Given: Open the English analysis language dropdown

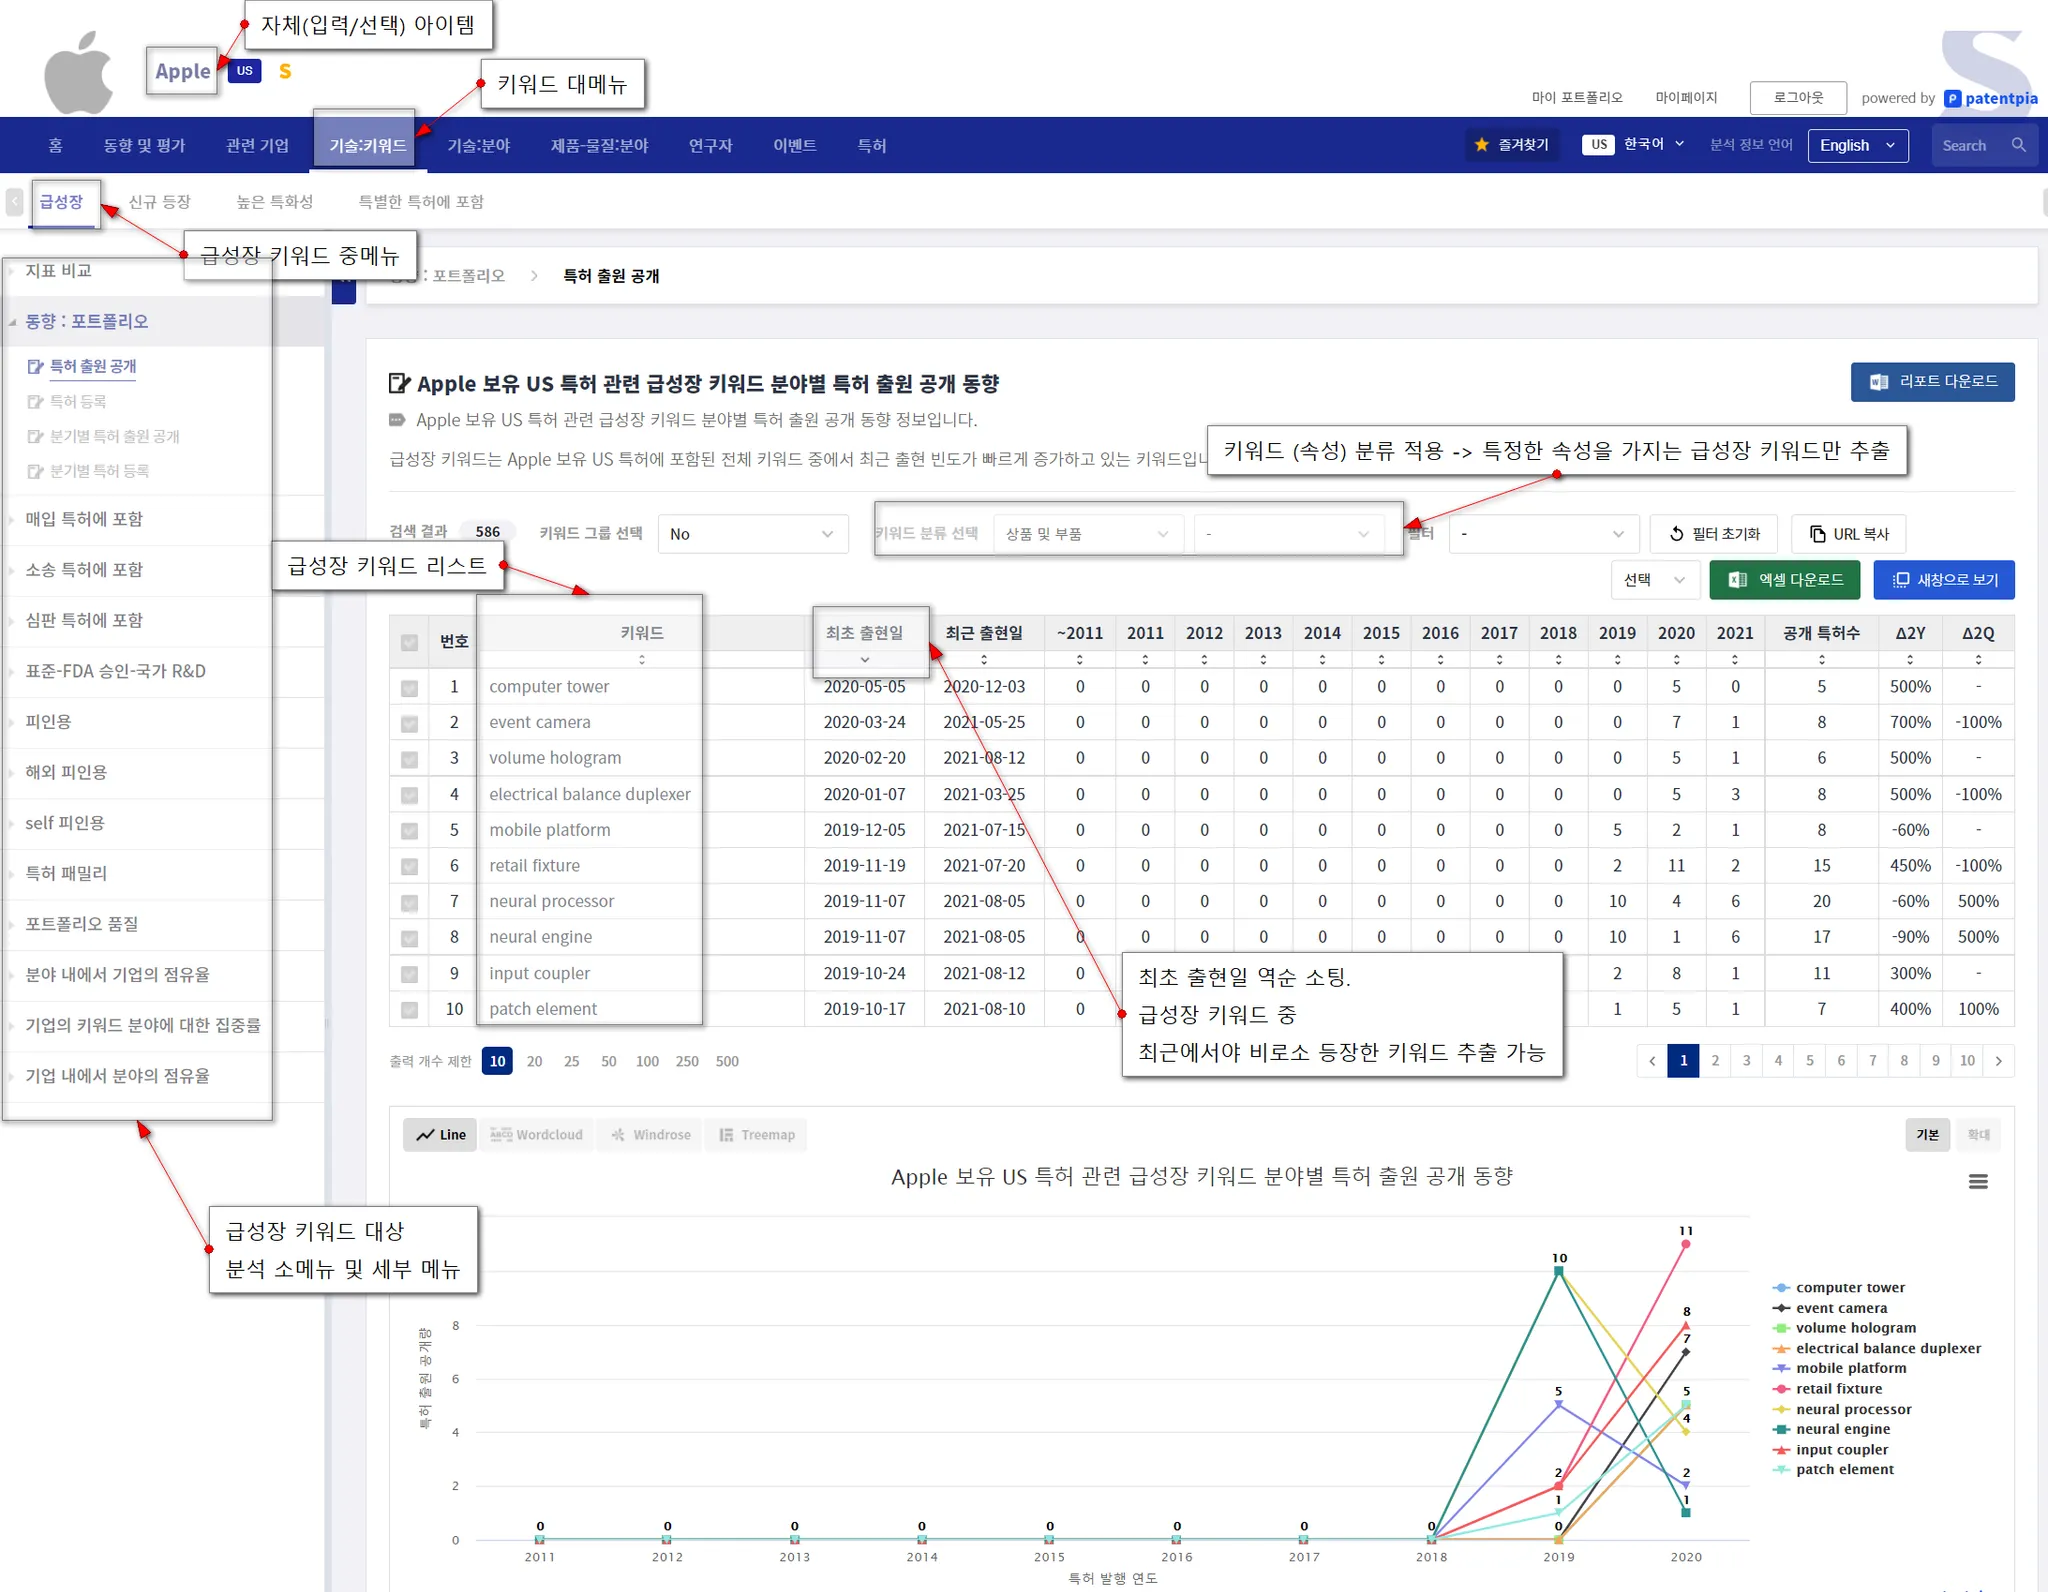Looking at the screenshot, I should 1857,145.
